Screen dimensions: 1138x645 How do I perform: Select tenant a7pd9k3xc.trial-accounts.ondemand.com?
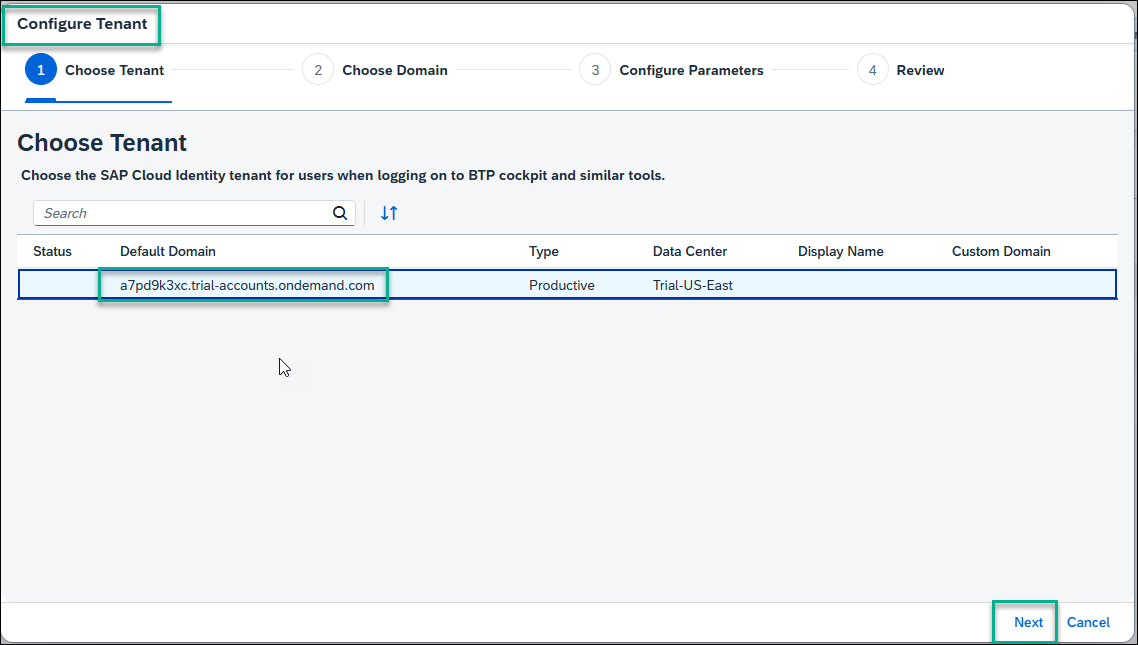(247, 285)
